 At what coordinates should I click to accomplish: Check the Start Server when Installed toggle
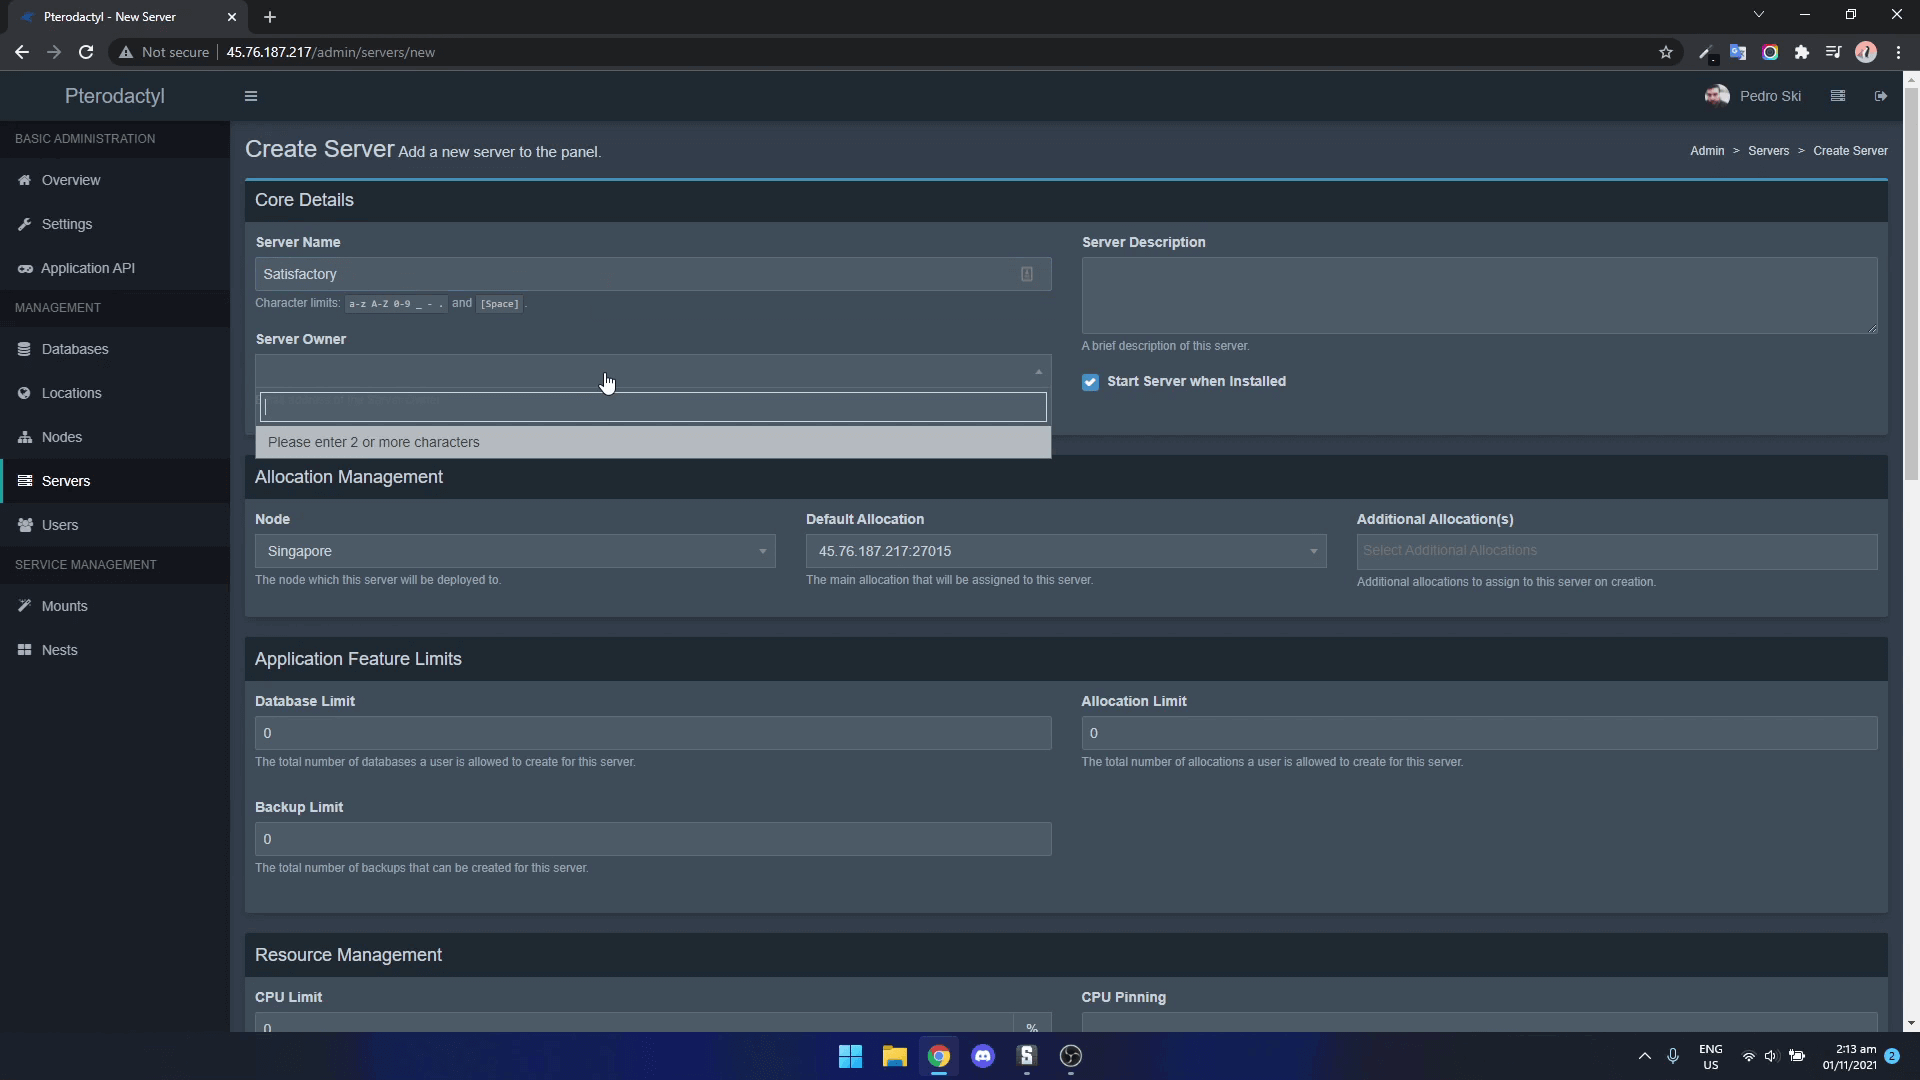pyautogui.click(x=1092, y=382)
